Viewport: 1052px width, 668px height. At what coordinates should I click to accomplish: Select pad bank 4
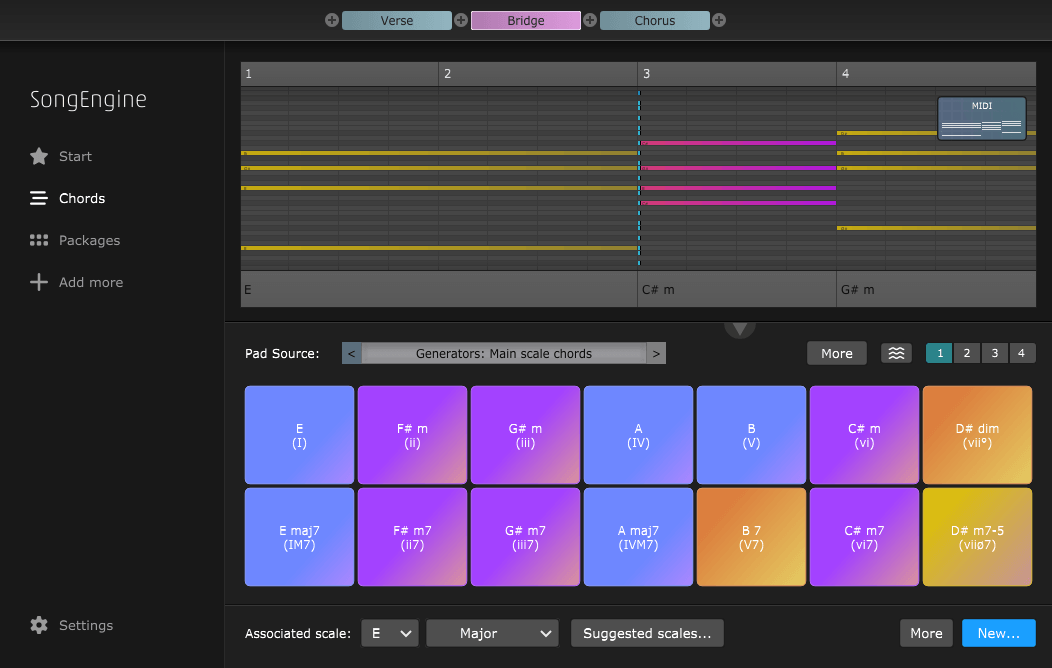click(1022, 352)
